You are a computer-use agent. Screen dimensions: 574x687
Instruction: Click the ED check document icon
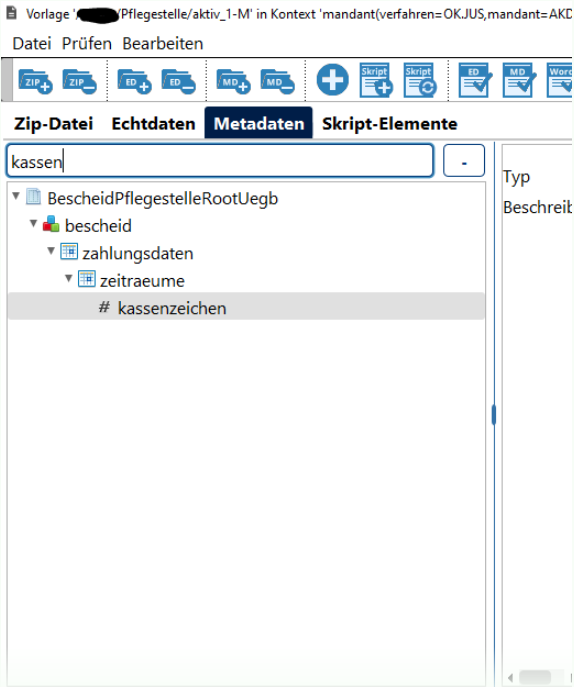[x=475, y=80]
